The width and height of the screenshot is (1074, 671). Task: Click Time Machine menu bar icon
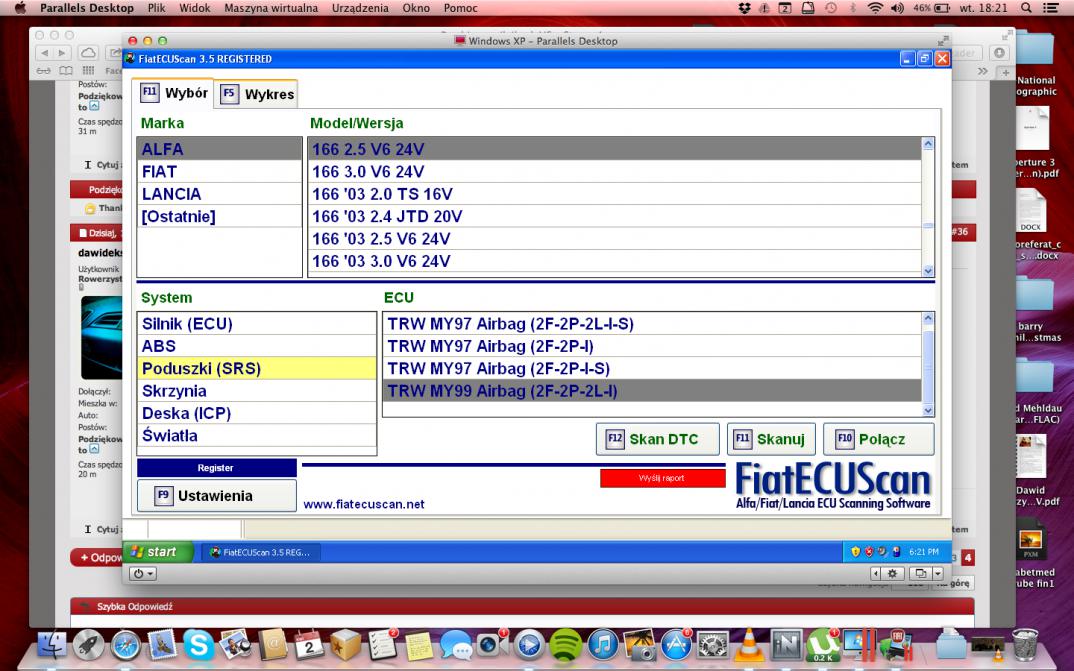pyautogui.click(x=831, y=8)
